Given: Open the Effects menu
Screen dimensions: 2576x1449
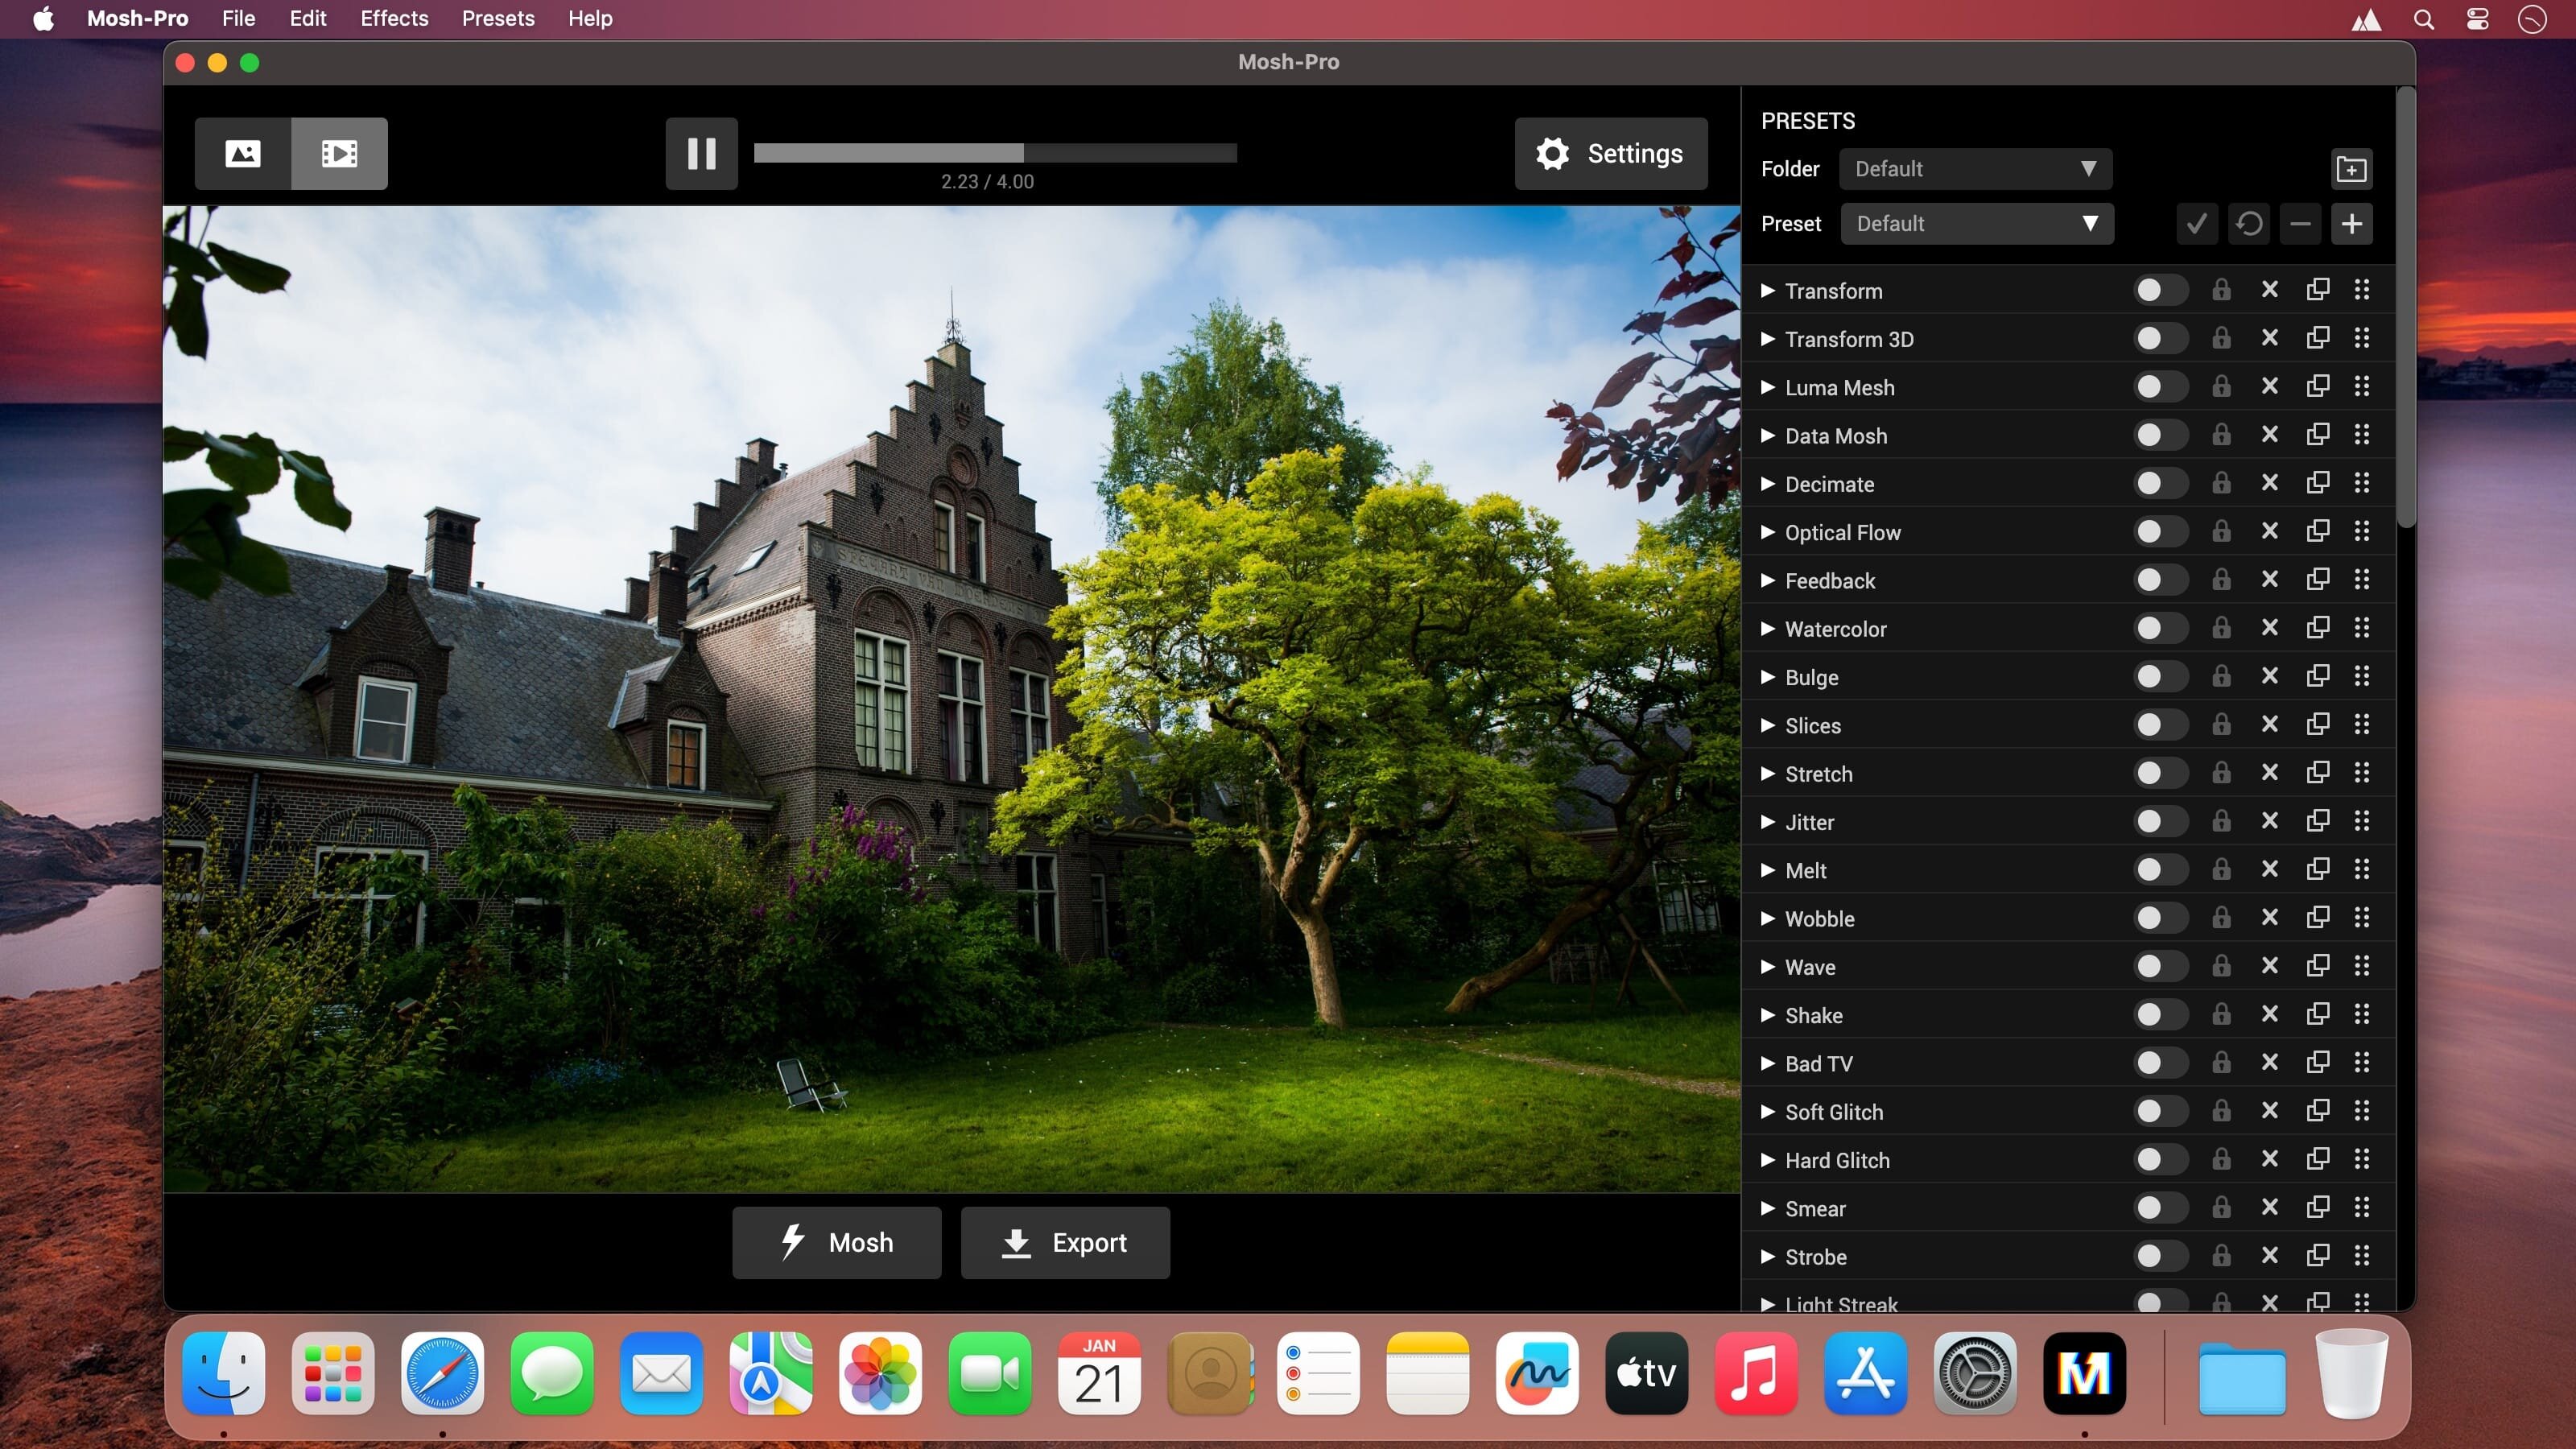Looking at the screenshot, I should [x=394, y=19].
